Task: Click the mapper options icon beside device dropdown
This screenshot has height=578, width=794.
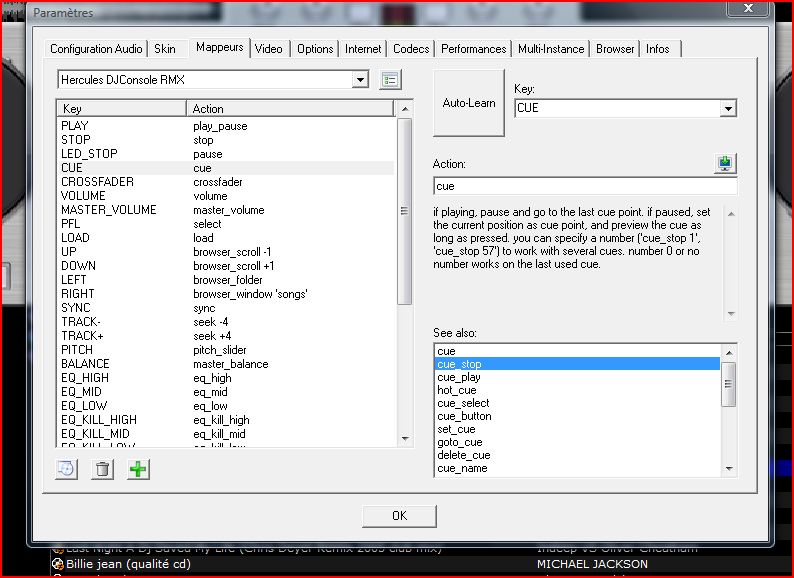Action: pyautogui.click(x=390, y=80)
